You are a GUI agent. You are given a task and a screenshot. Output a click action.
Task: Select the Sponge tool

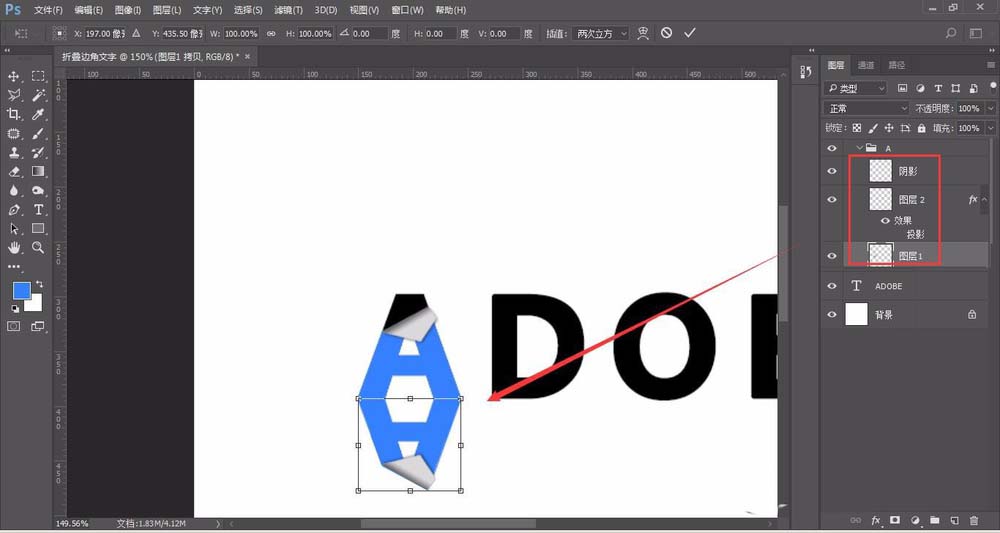[38, 191]
